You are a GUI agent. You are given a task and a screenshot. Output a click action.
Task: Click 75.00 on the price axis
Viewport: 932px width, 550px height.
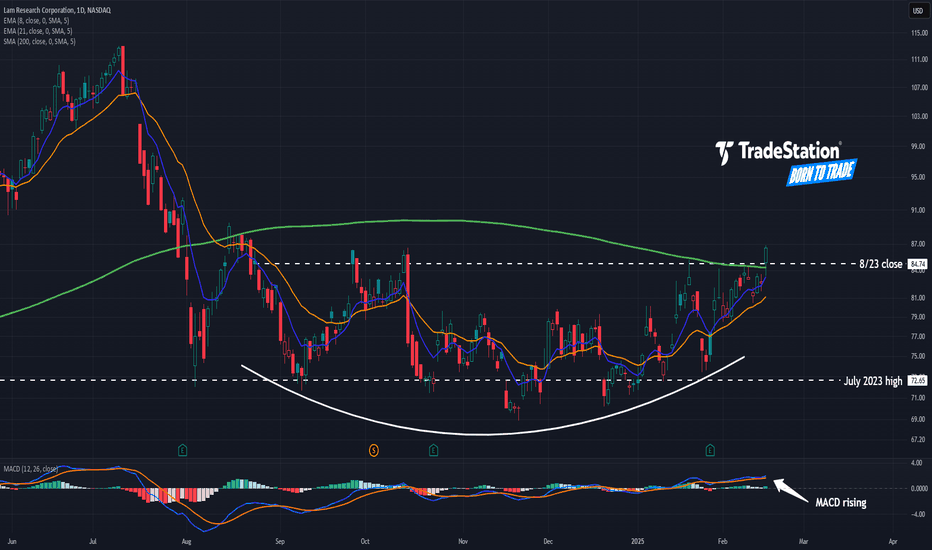pyautogui.click(x=919, y=356)
